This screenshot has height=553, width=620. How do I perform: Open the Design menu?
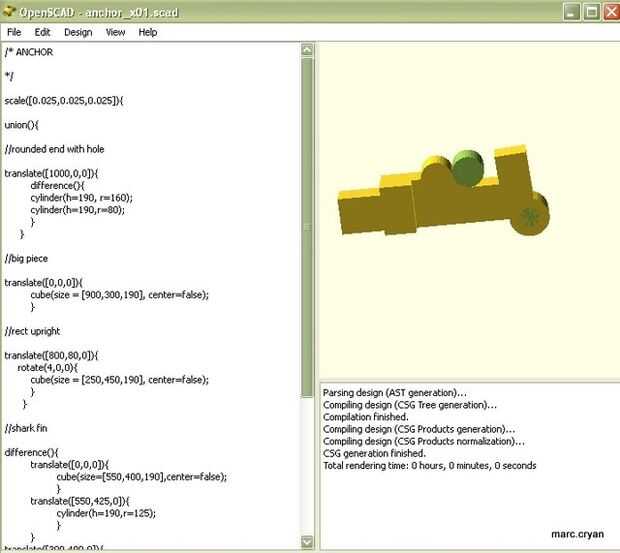78,32
